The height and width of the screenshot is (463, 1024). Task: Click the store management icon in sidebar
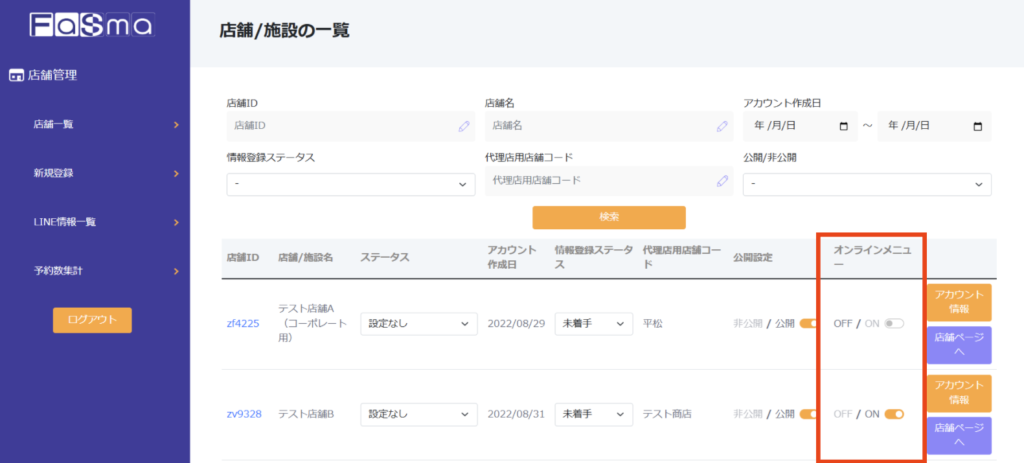tap(16, 75)
